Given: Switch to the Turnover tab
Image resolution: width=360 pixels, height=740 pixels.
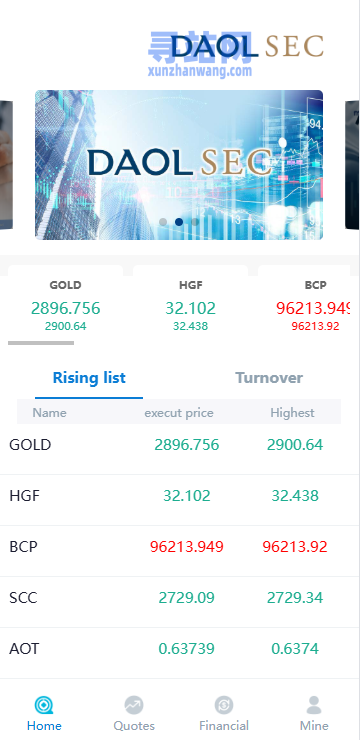Looking at the screenshot, I should pos(269,378).
